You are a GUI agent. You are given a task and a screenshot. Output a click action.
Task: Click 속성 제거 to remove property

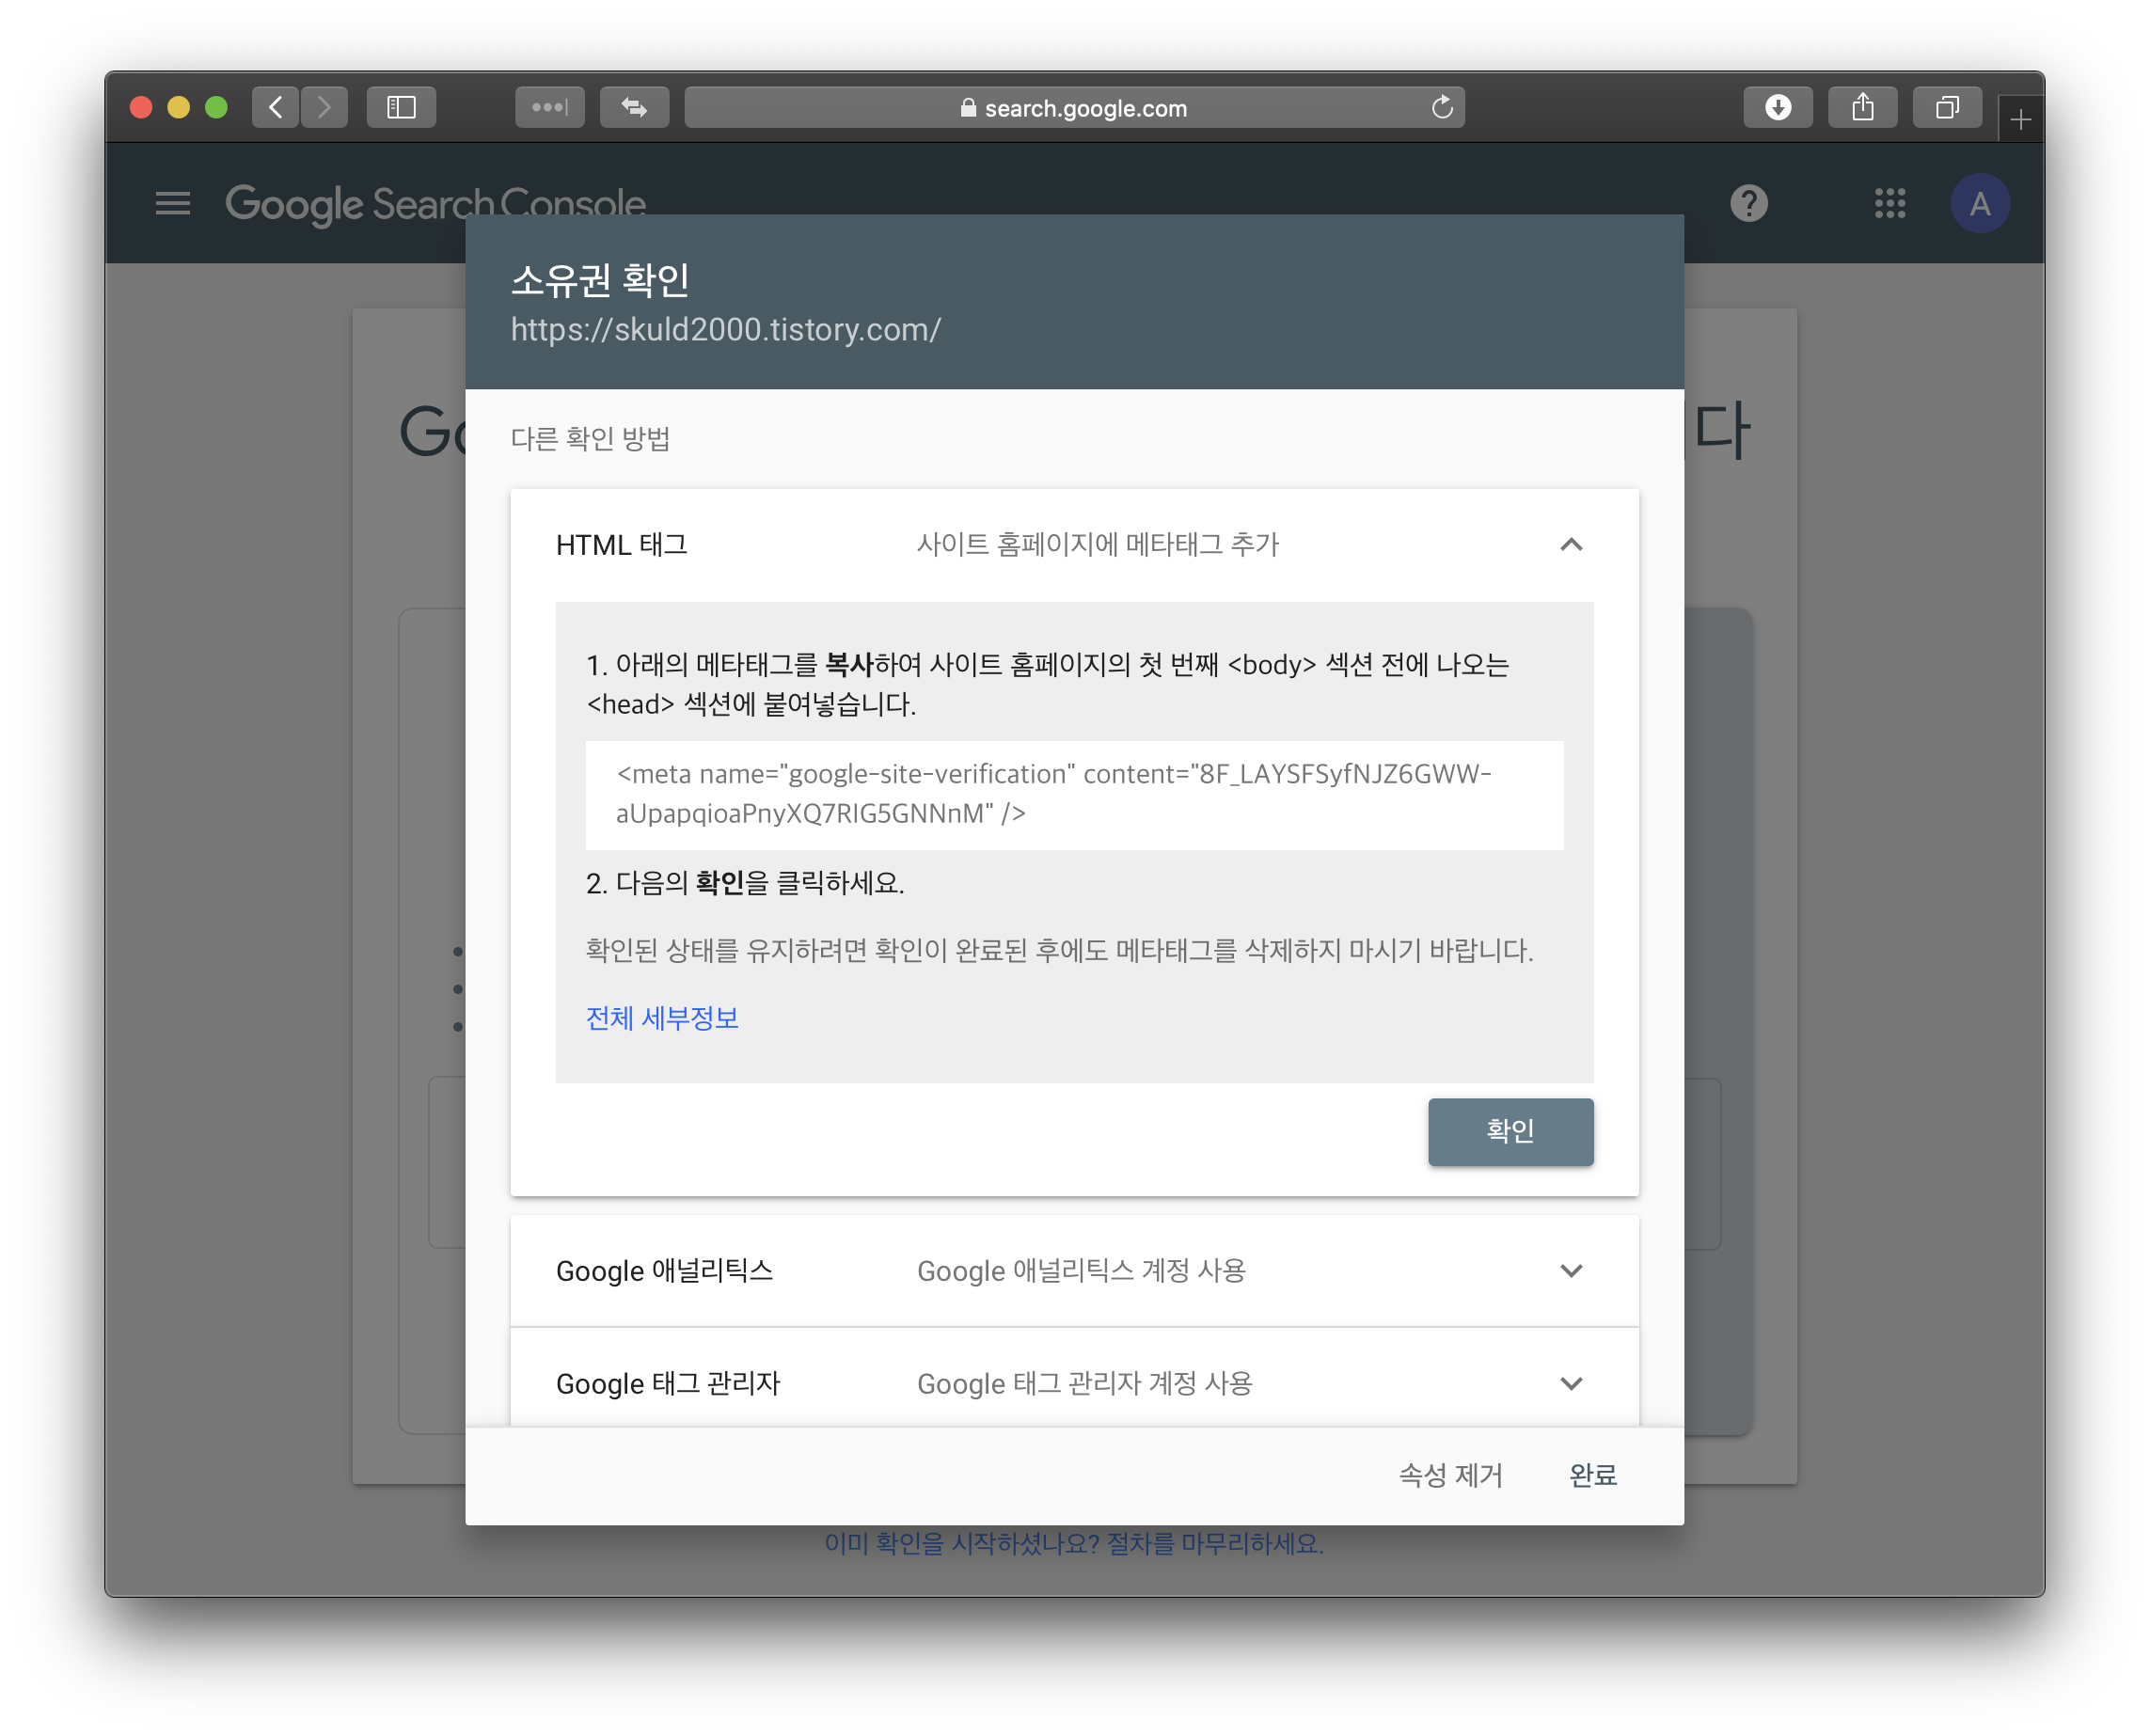pos(1450,1475)
